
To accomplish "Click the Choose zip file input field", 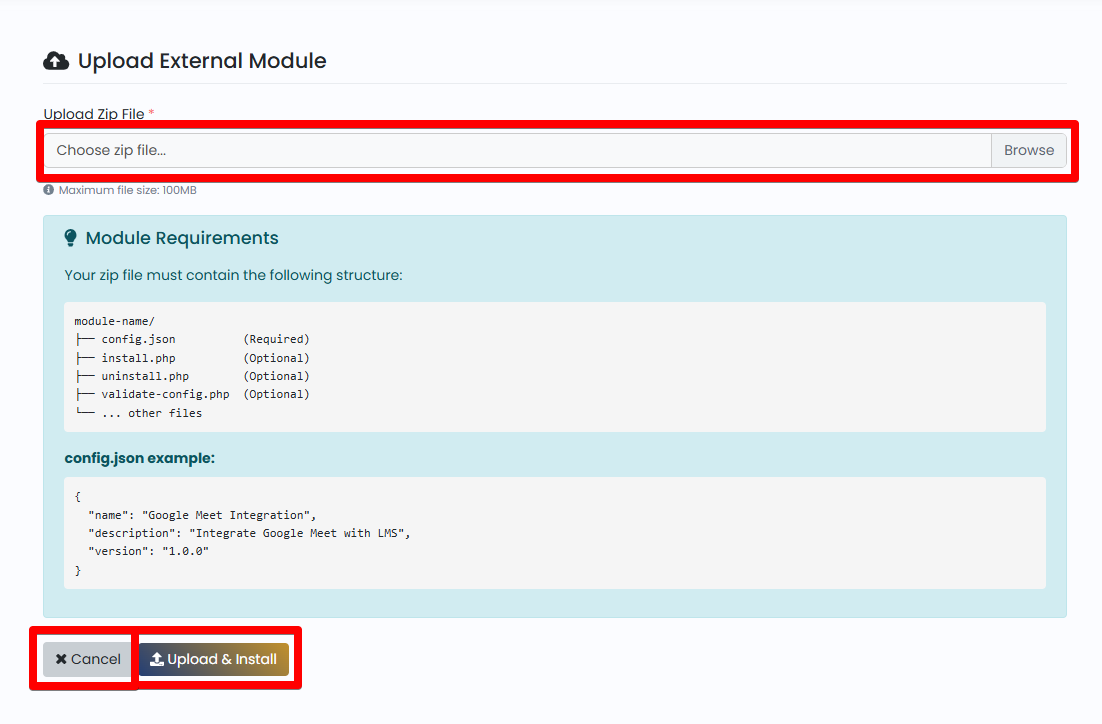I will pyautogui.click(x=518, y=150).
